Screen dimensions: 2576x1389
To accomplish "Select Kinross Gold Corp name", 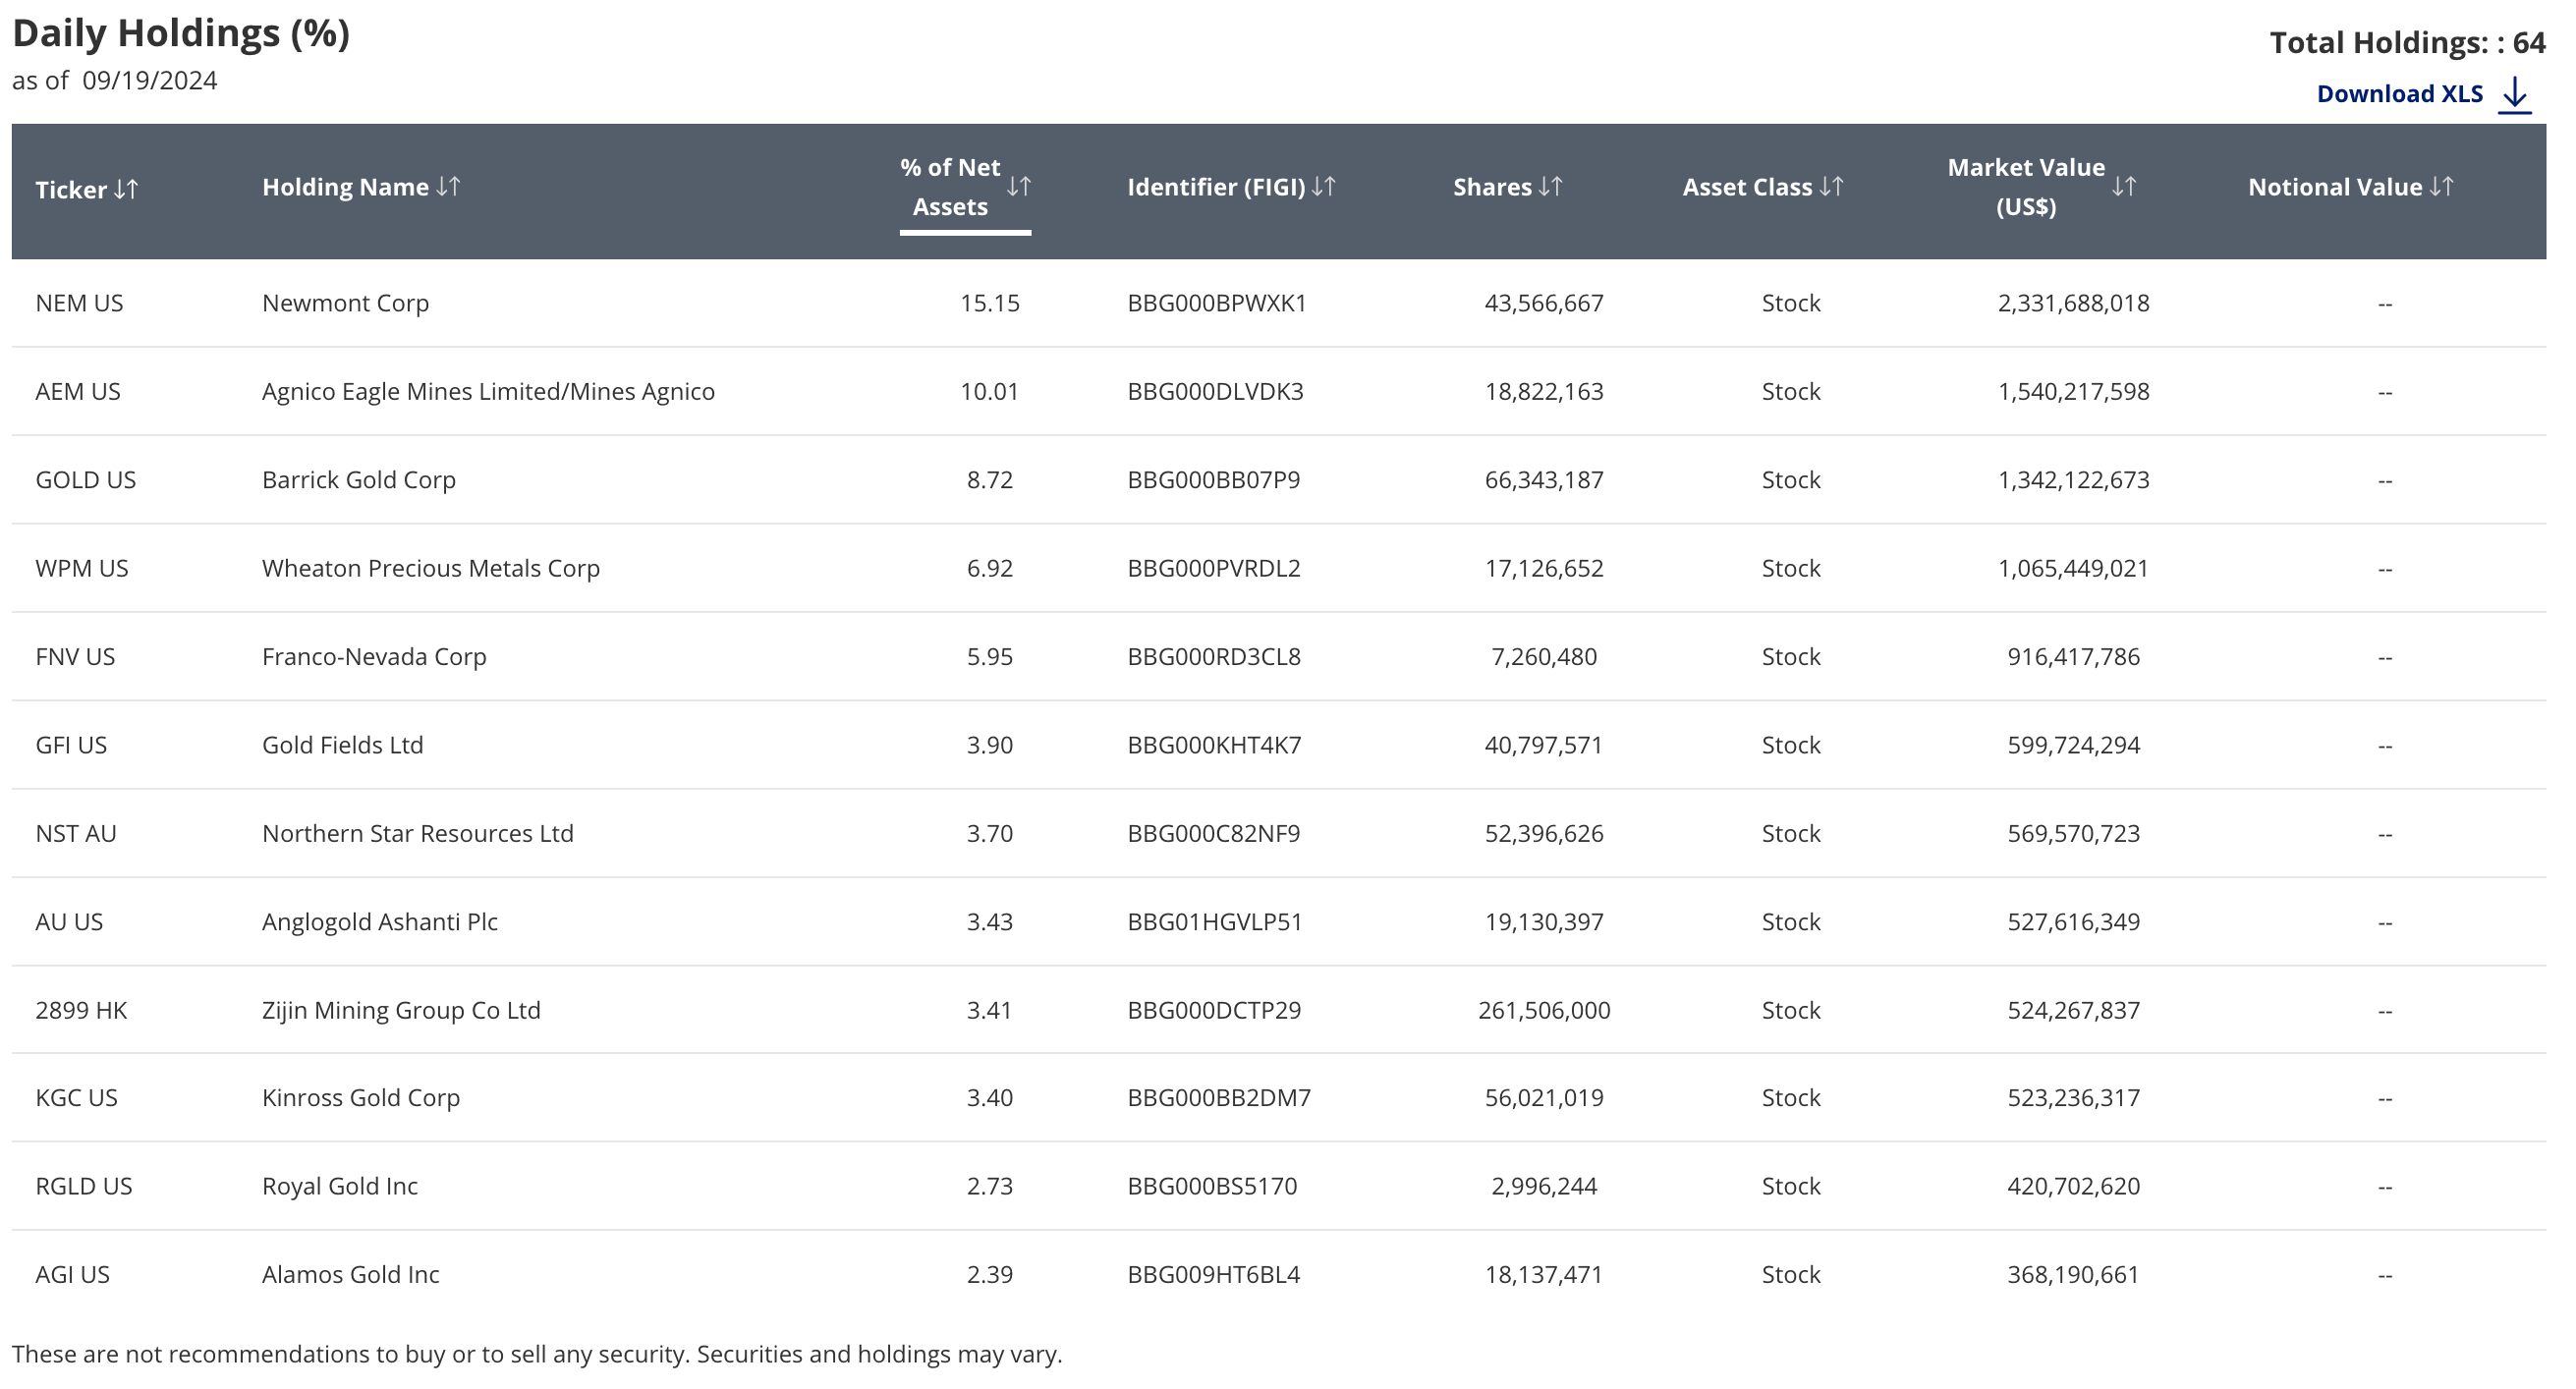I will [x=361, y=1098].
